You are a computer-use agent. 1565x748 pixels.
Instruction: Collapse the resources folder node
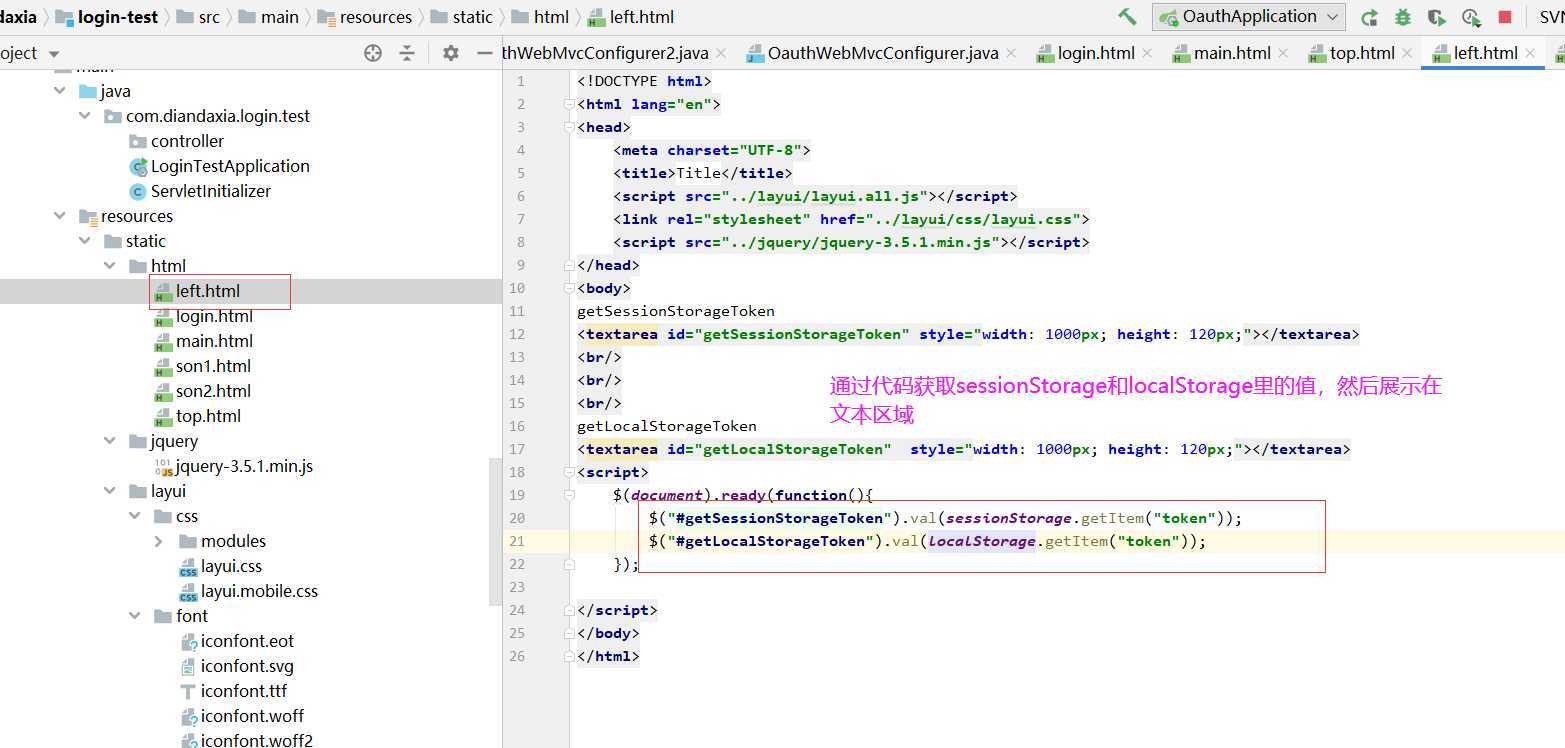[61, 216]
